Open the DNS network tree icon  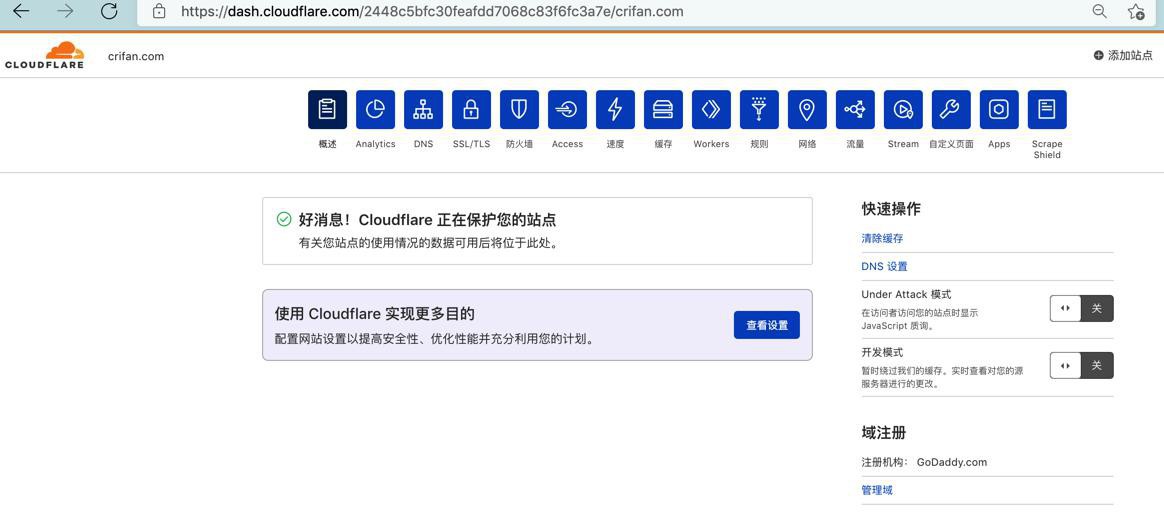tap(423, 110)
